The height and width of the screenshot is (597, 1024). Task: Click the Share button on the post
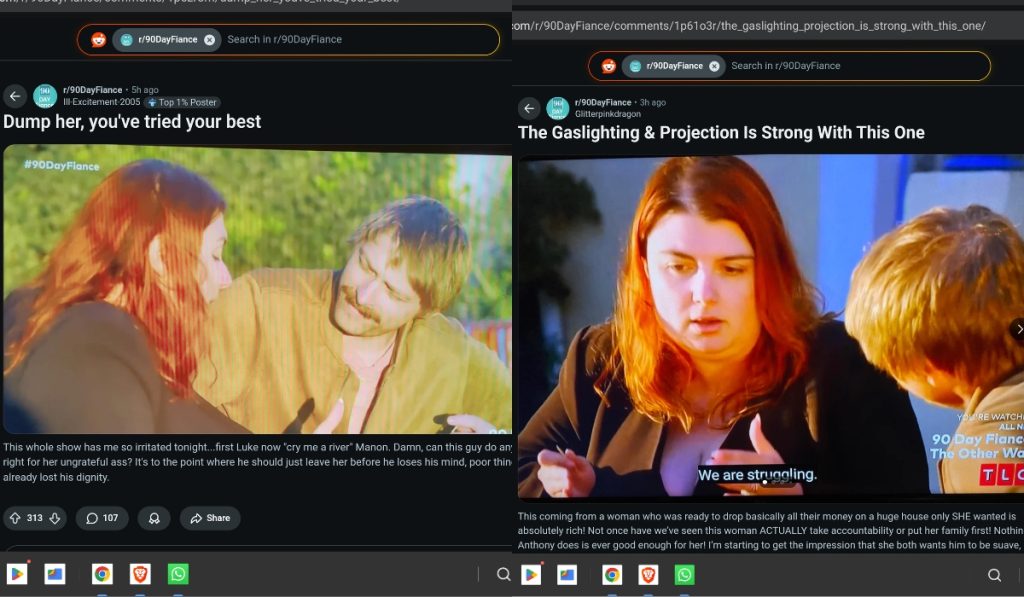click(x=209, y=518)
